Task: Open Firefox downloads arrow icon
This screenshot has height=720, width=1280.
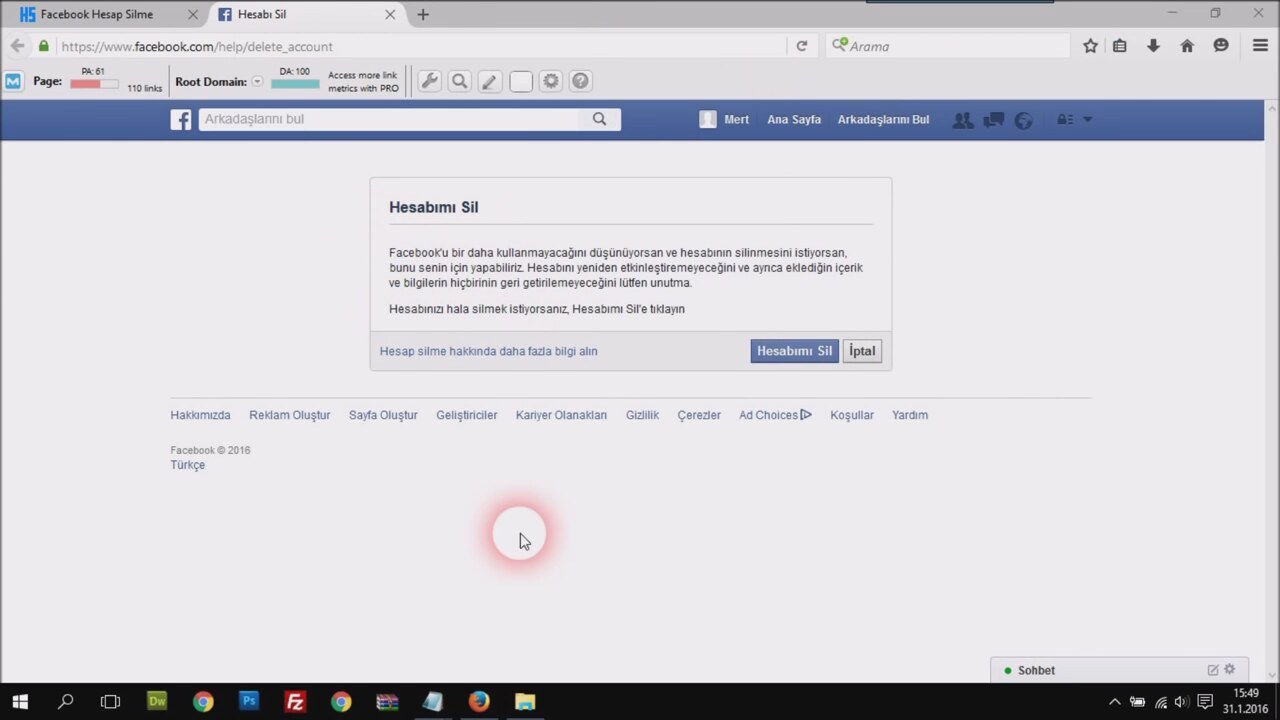Action: coord(1153,46)
